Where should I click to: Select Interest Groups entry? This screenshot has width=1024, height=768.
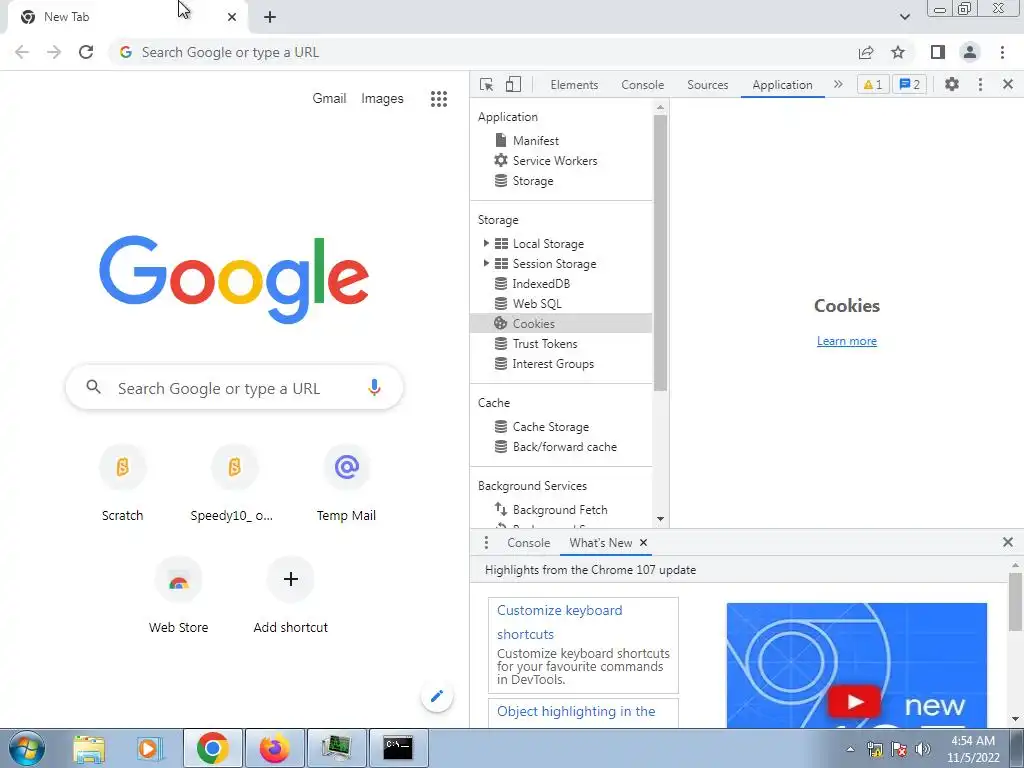553,364
